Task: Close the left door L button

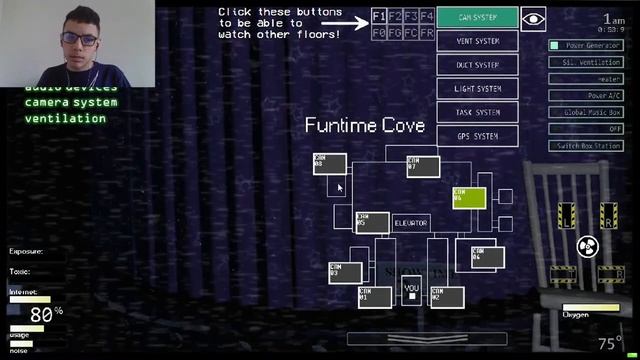Action: pos(567,216)
